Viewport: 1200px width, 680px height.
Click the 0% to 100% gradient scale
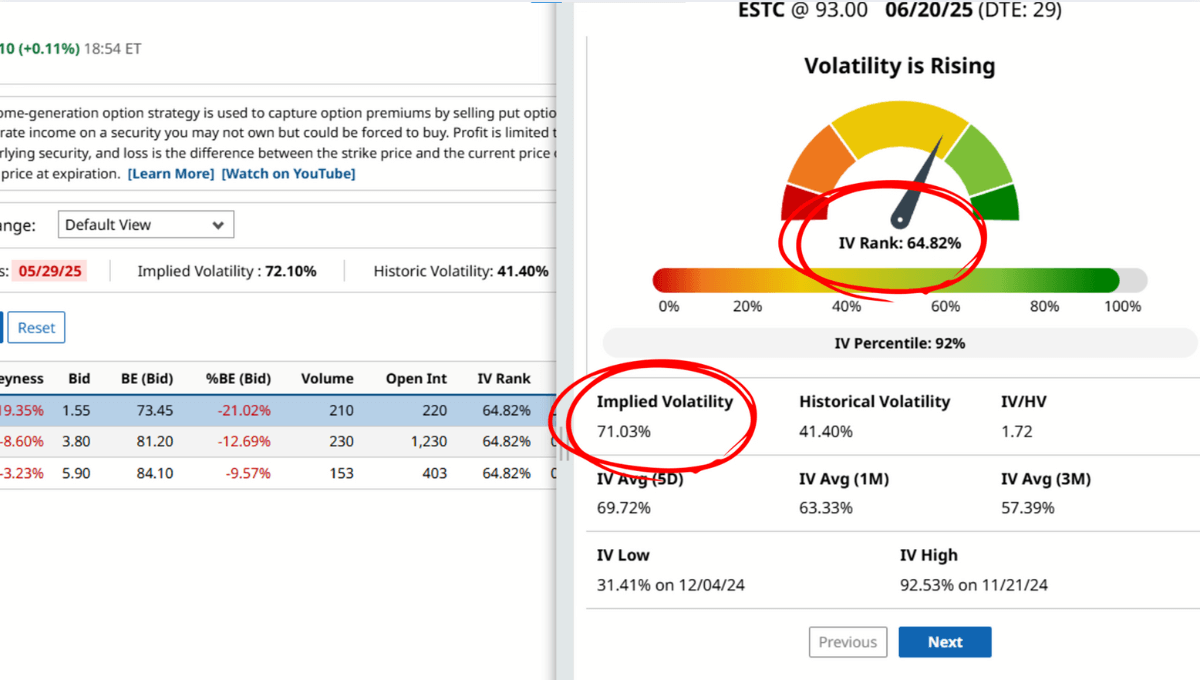[x=898, y=278]
